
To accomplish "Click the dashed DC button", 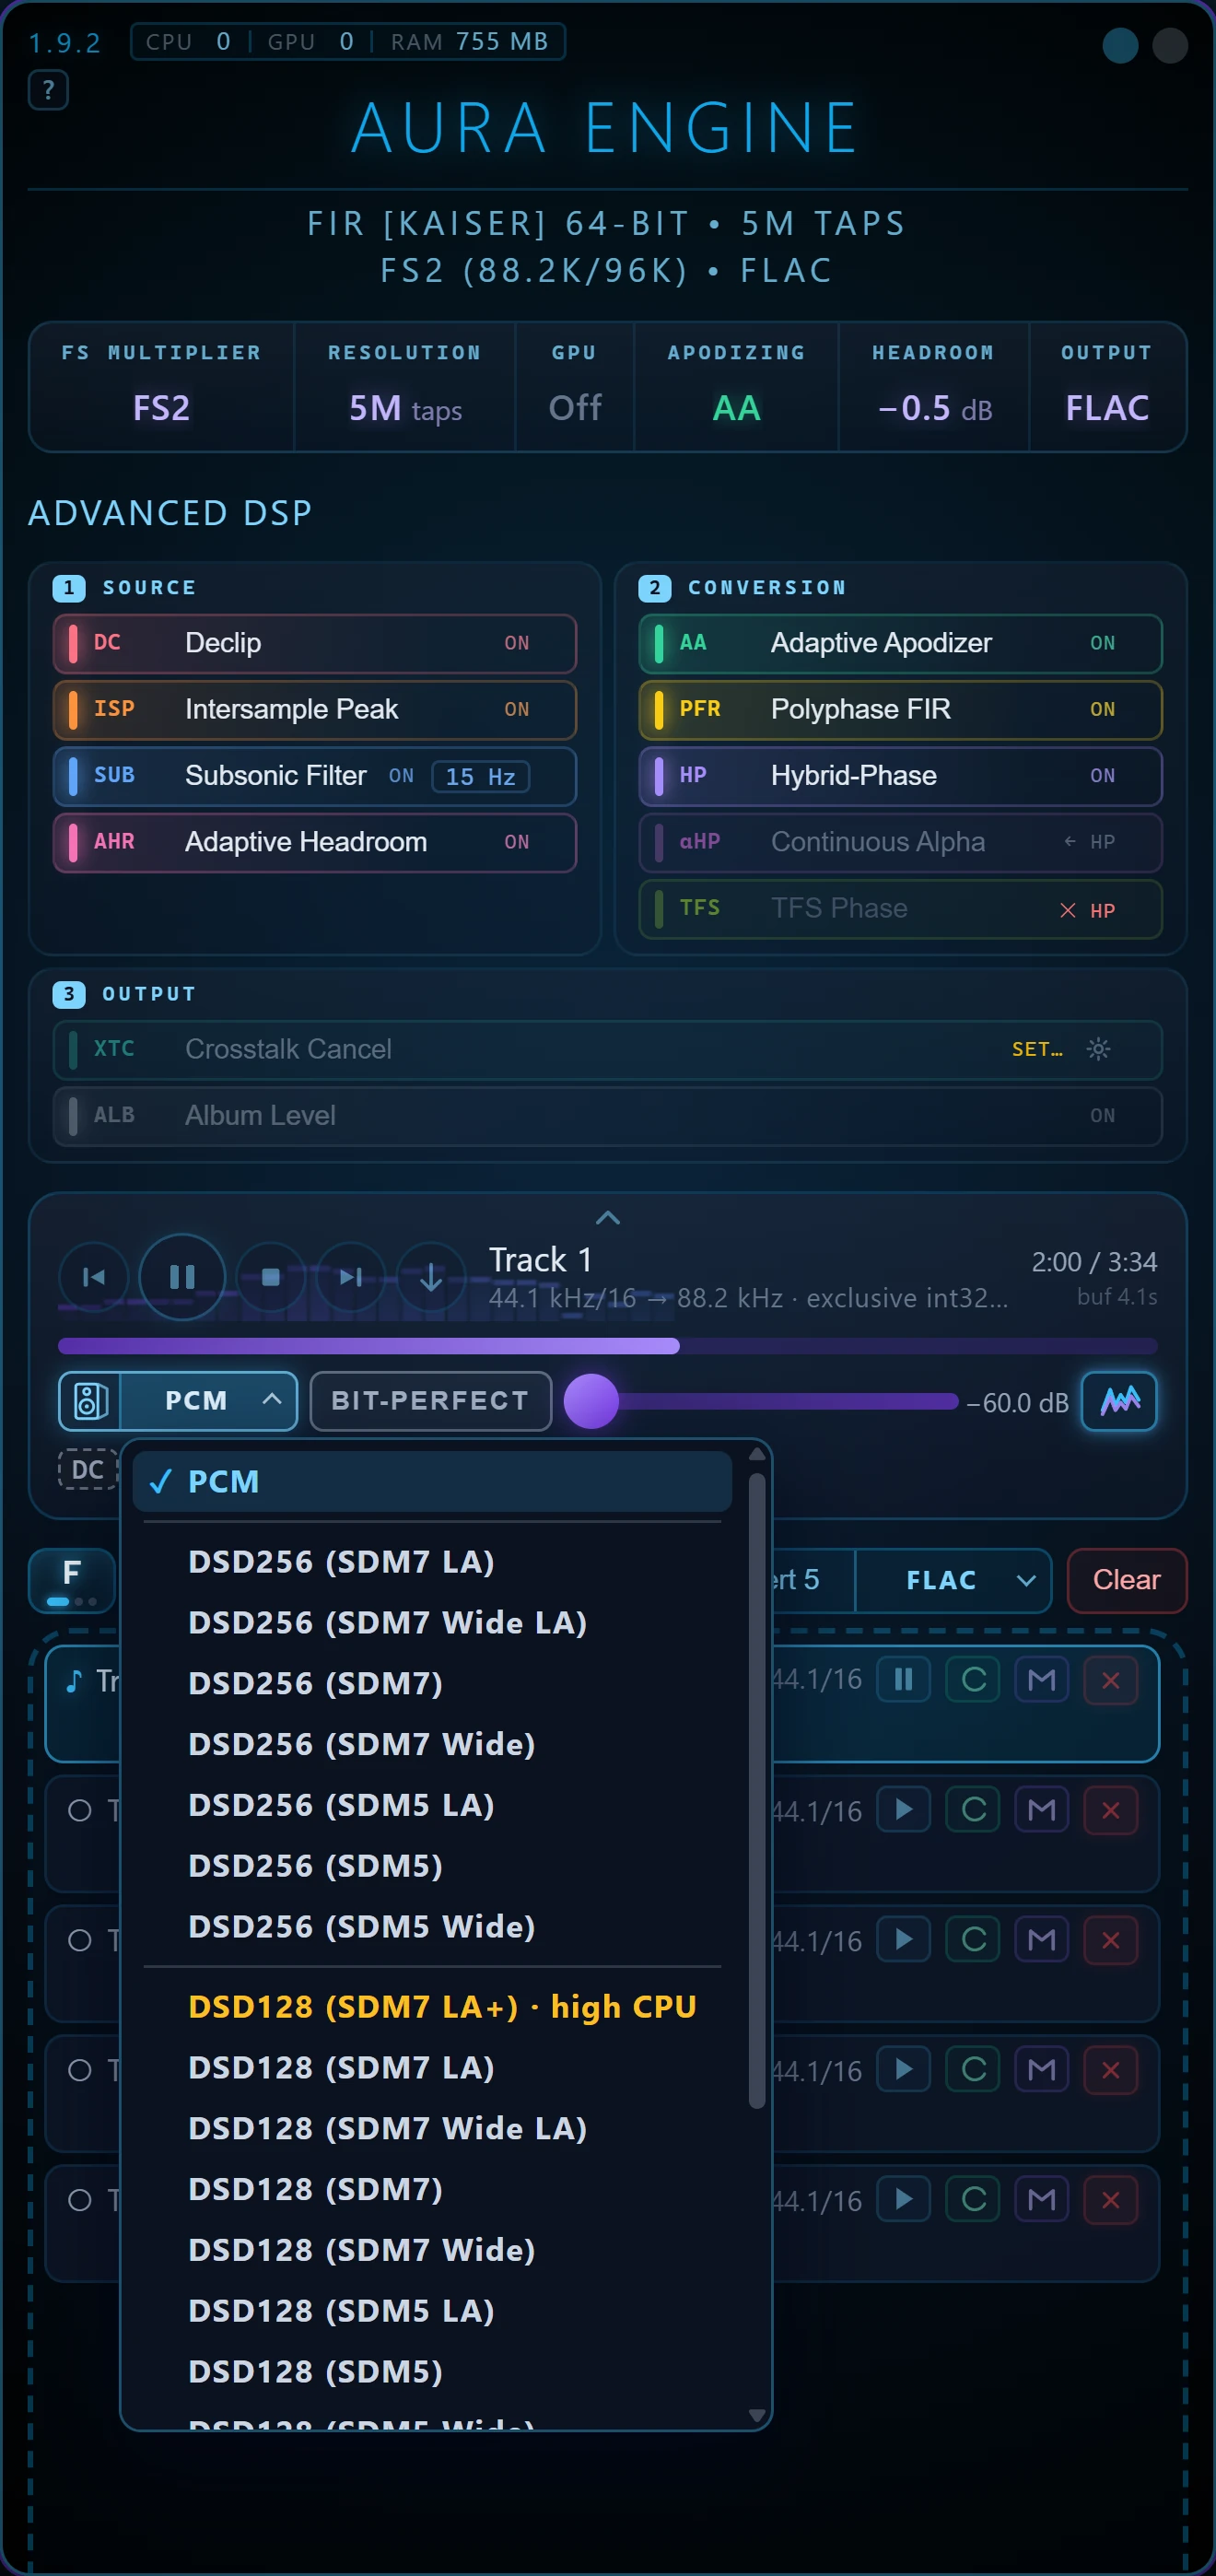I will (87, 1469).
